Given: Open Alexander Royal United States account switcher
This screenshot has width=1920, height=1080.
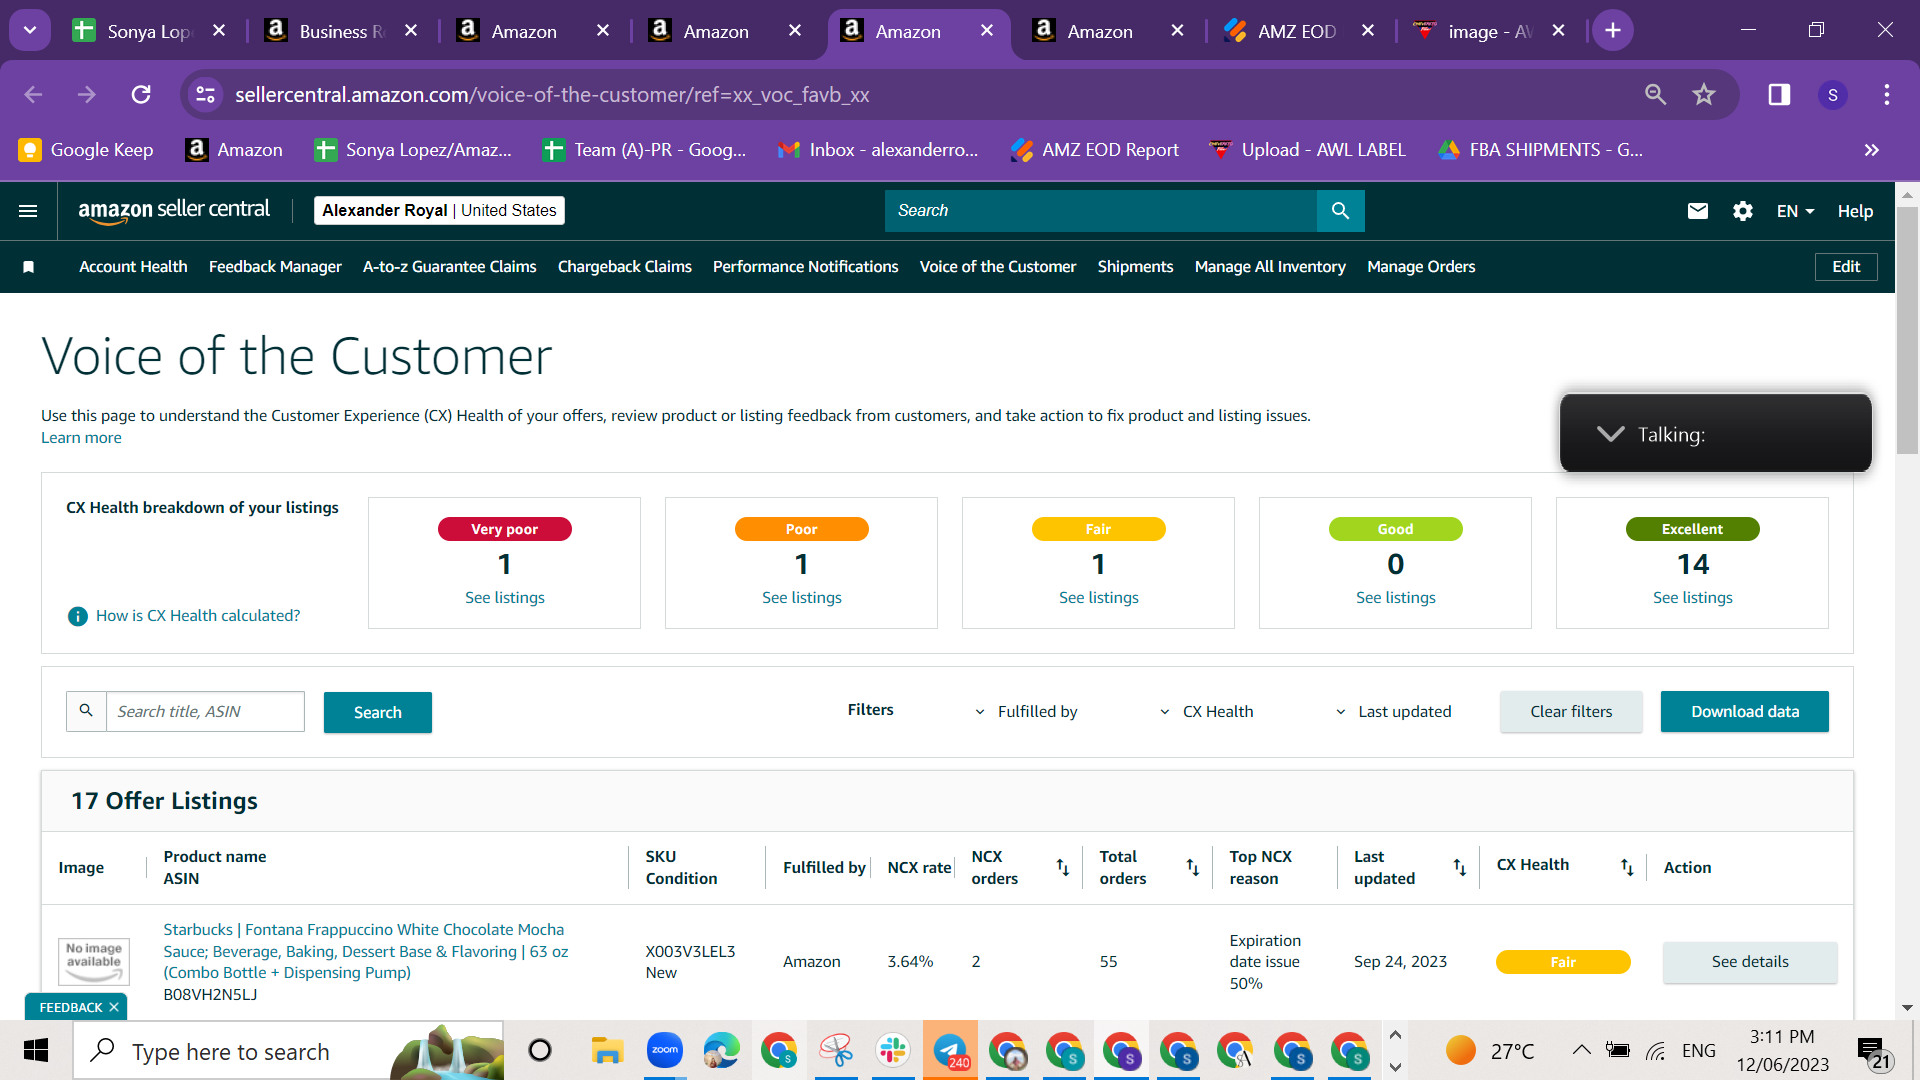Looking at the screenshot, I should 439,210.
